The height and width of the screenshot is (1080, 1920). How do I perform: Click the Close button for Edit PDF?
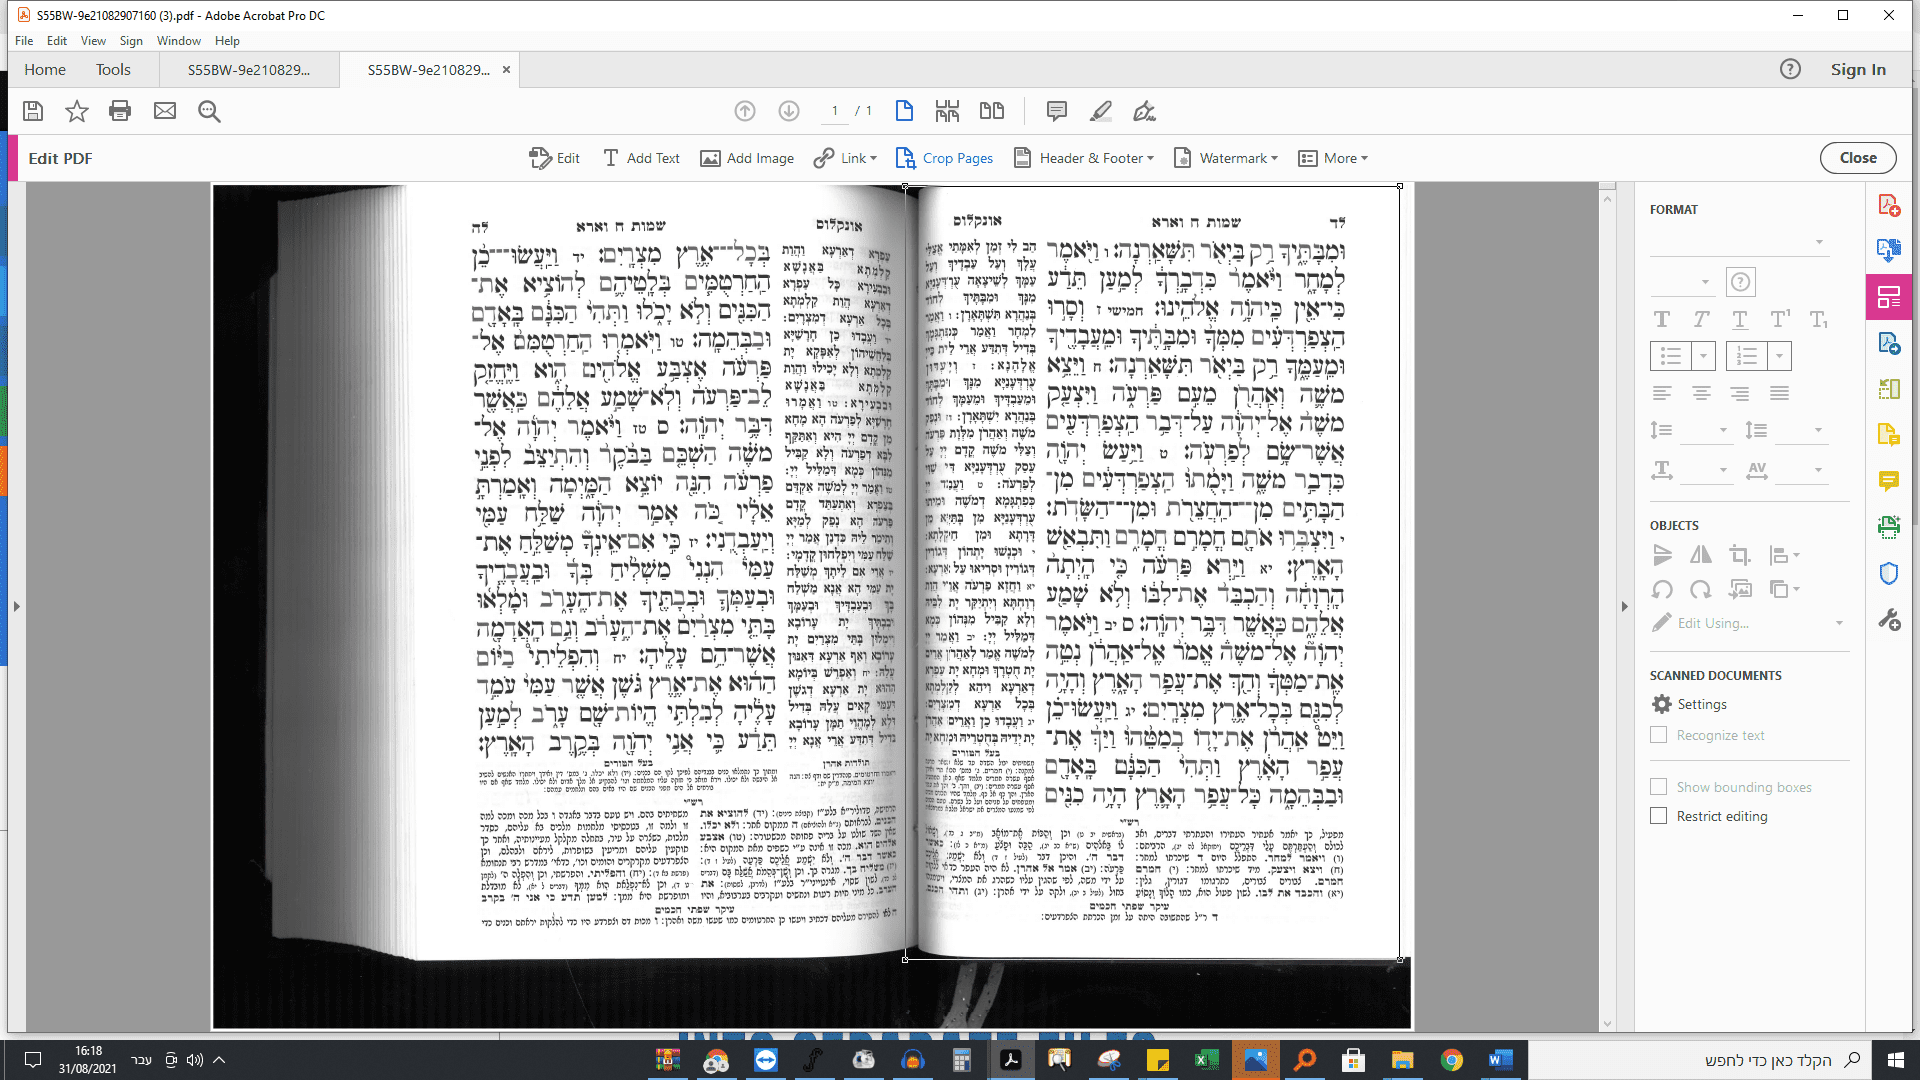click(x=1857, y=158)
